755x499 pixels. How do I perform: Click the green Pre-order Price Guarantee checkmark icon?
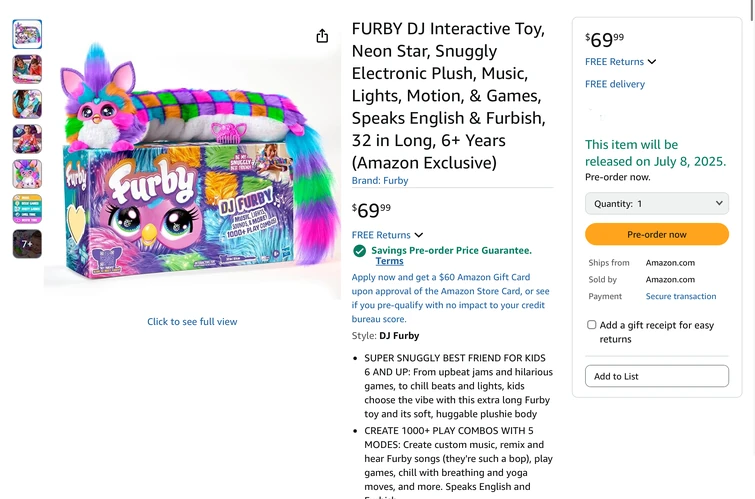359,251
